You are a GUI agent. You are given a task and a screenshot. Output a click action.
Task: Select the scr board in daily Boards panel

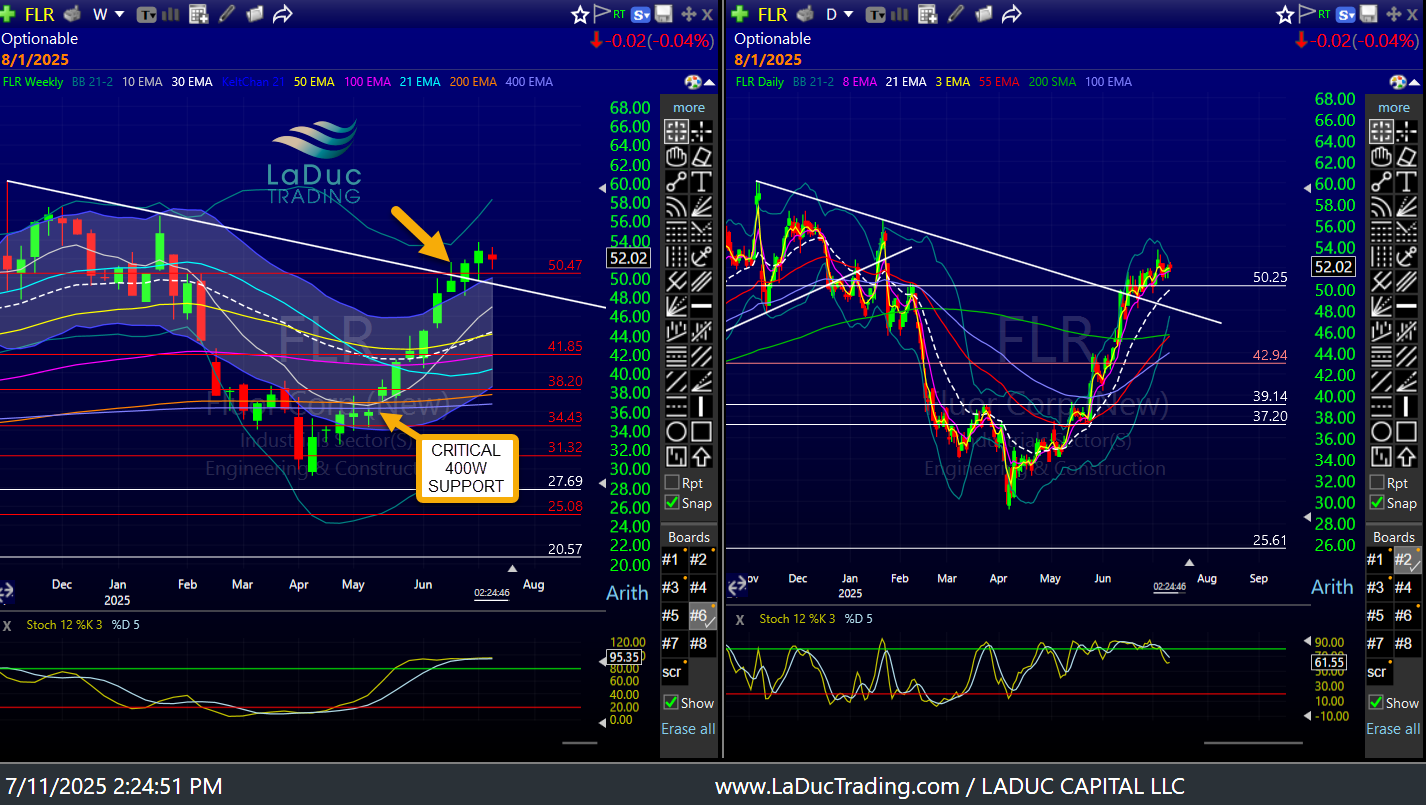pyautogui.click(x=1377, y=671)
